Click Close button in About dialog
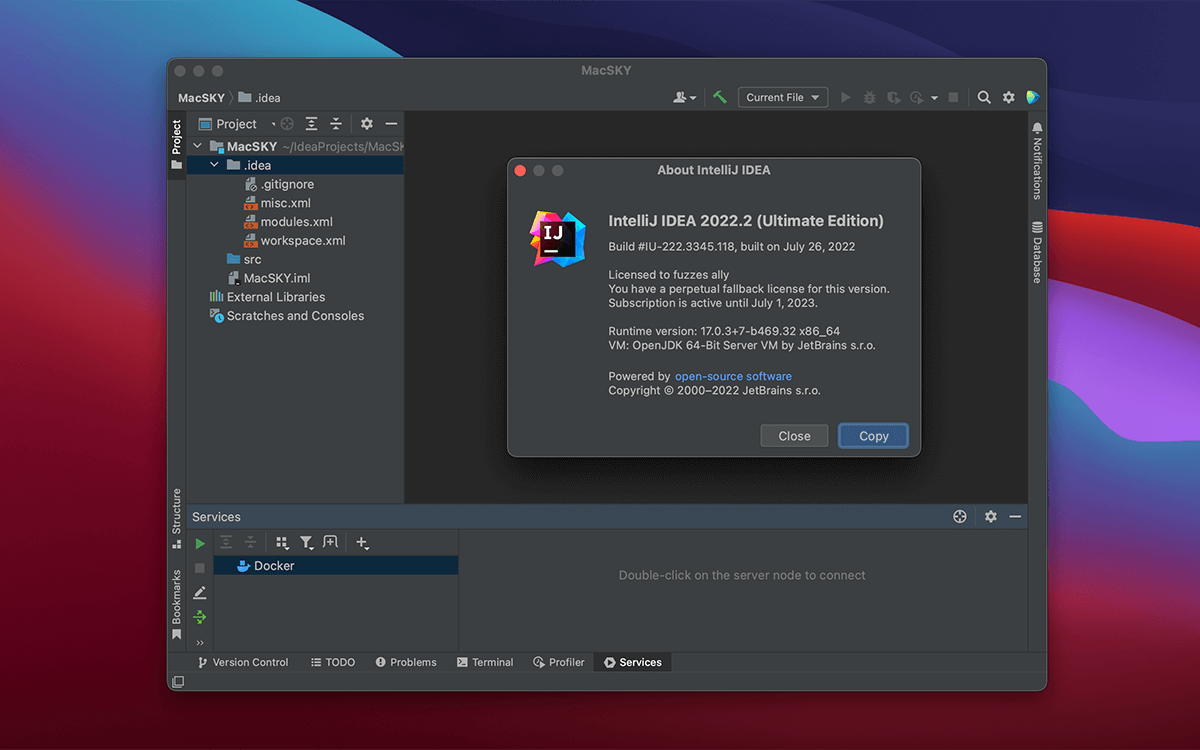Image resolution: width=1200 pixels, height=750 pixels. pyautogui.click(x=794, y=436)
